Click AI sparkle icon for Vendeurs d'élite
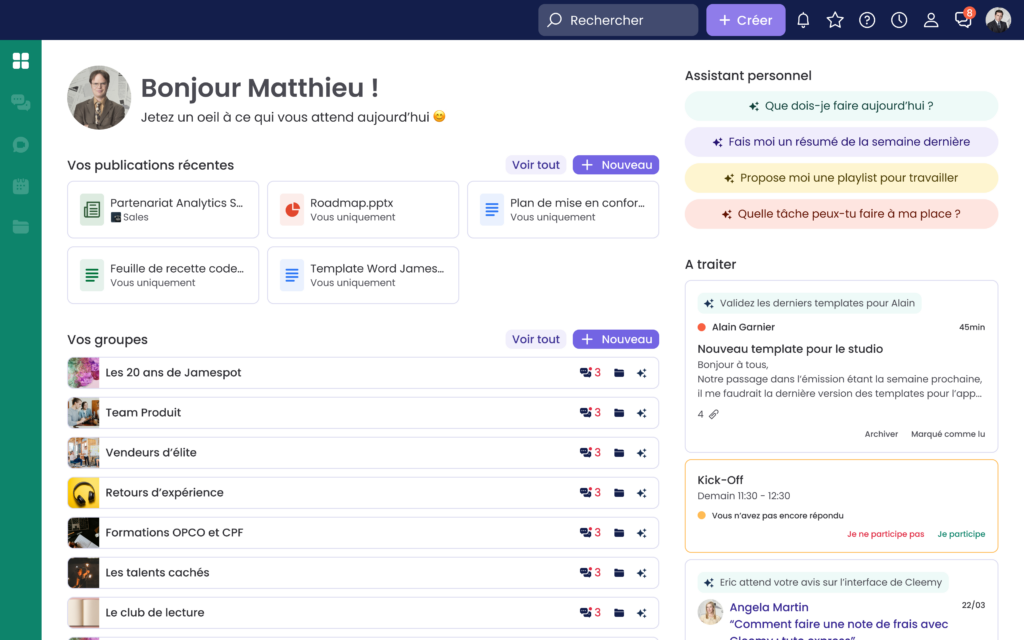Viewport: 1024px width, 640px height. [x=642, y=453]
